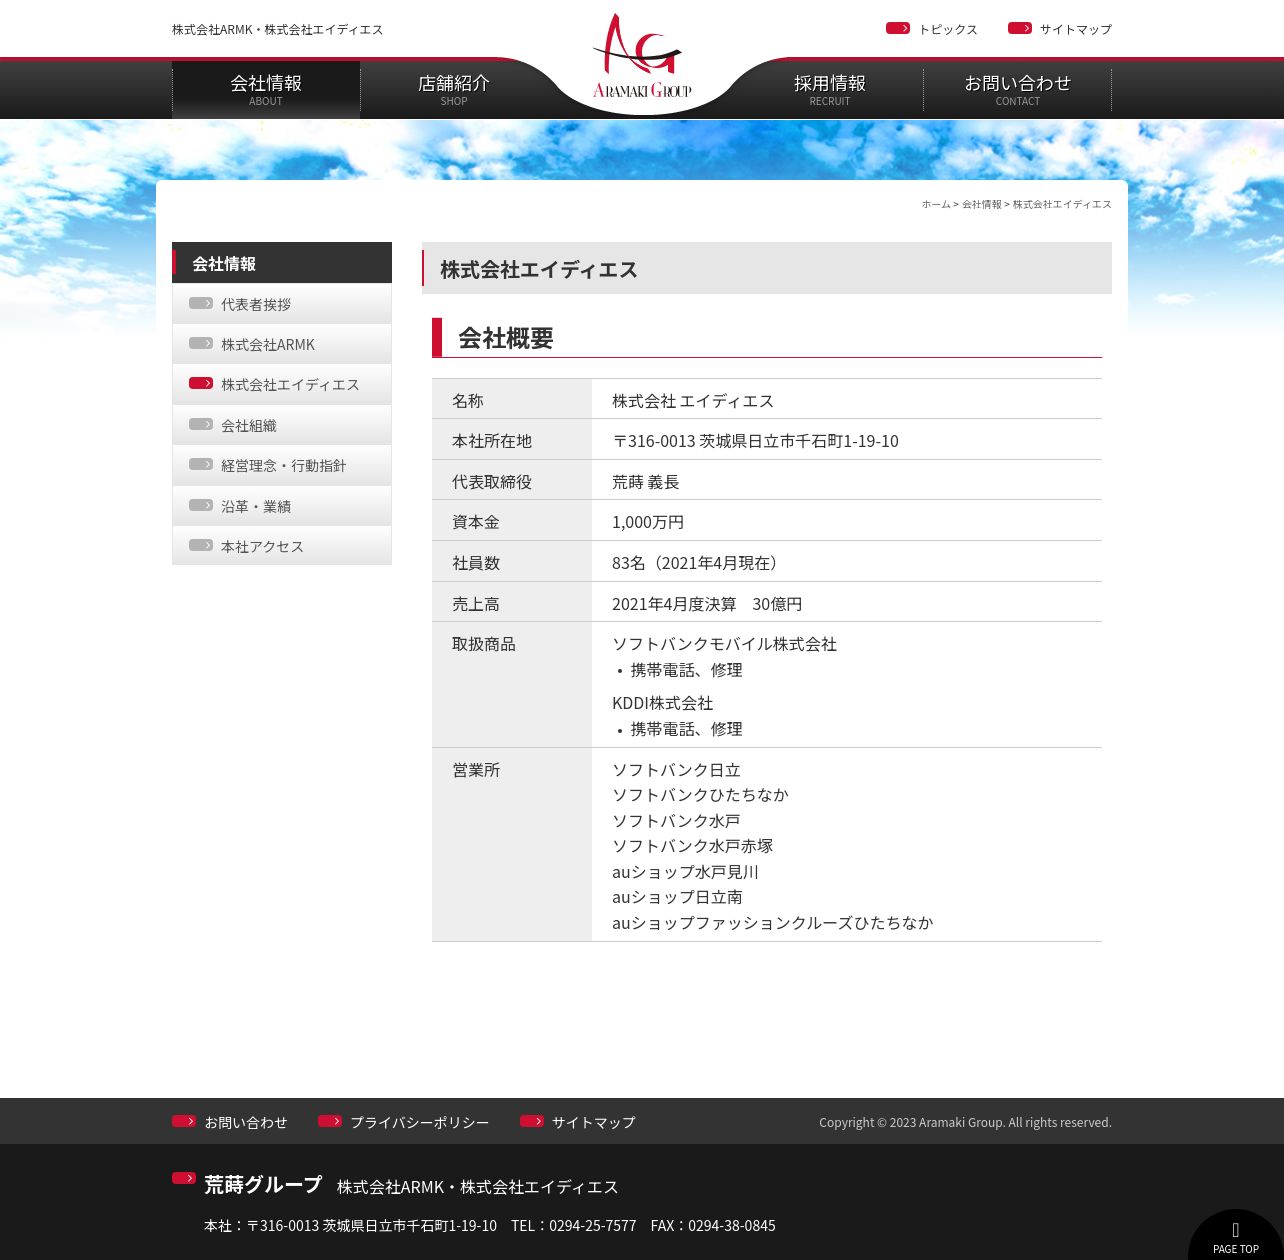Click 代表取締役 row label
The width and height of the screenshot is (1284, 1260).
click(492, 481)
